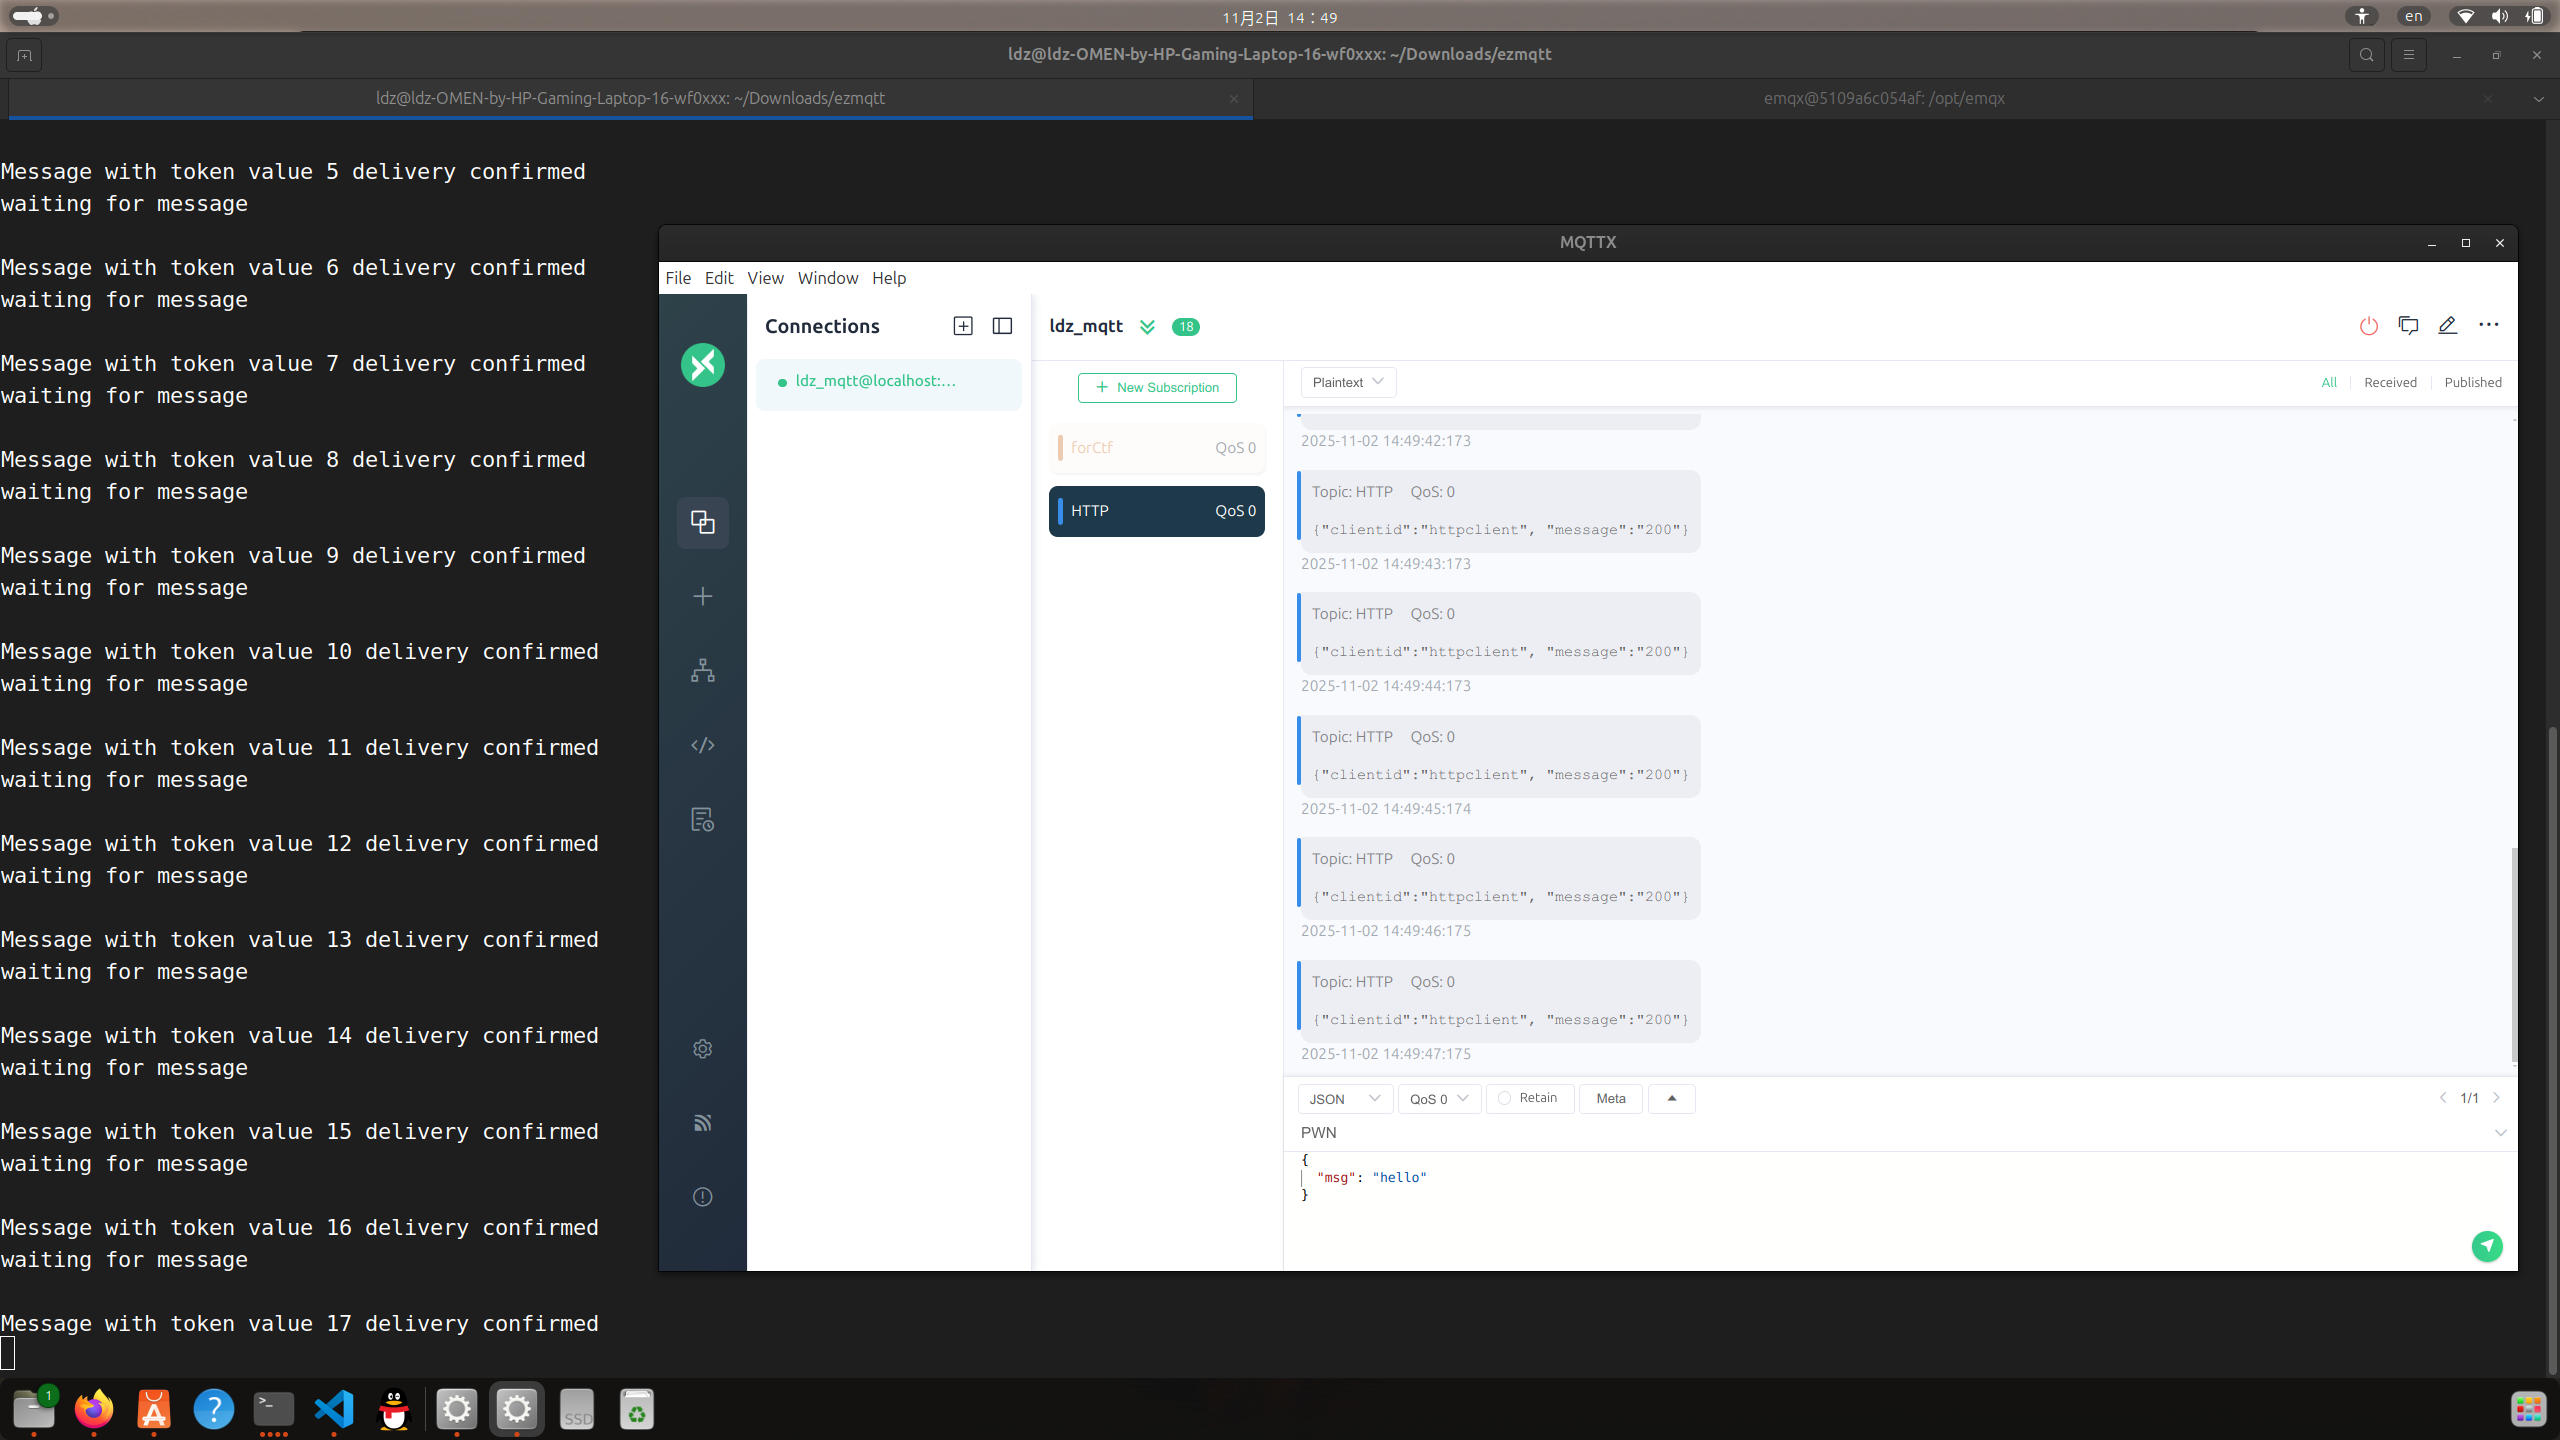Image resolution: width=2560 pixels, height=1440 pixels.
Task: Open the network topology icon in sidebar
Action: click(702, 671)
